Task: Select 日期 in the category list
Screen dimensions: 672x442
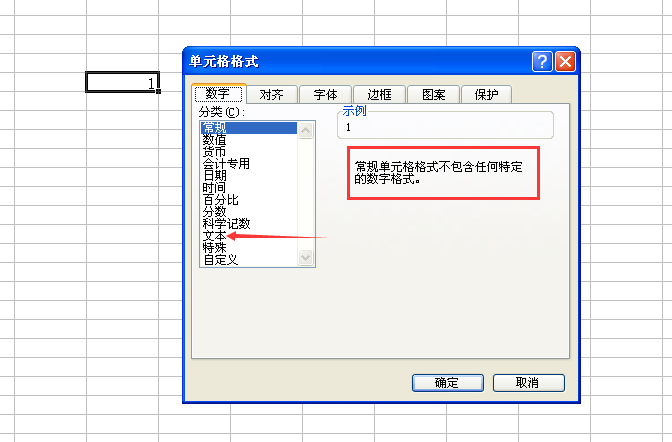Action: tap(249, 176)
